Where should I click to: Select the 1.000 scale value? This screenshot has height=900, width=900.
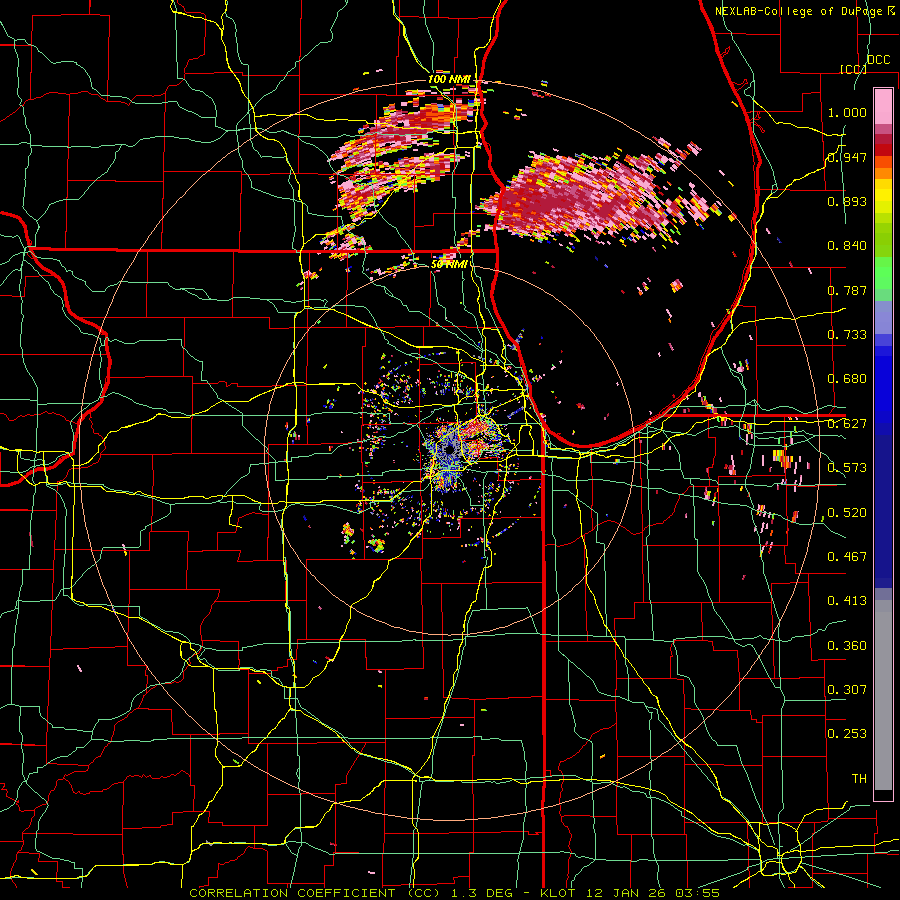coord(847,112)
